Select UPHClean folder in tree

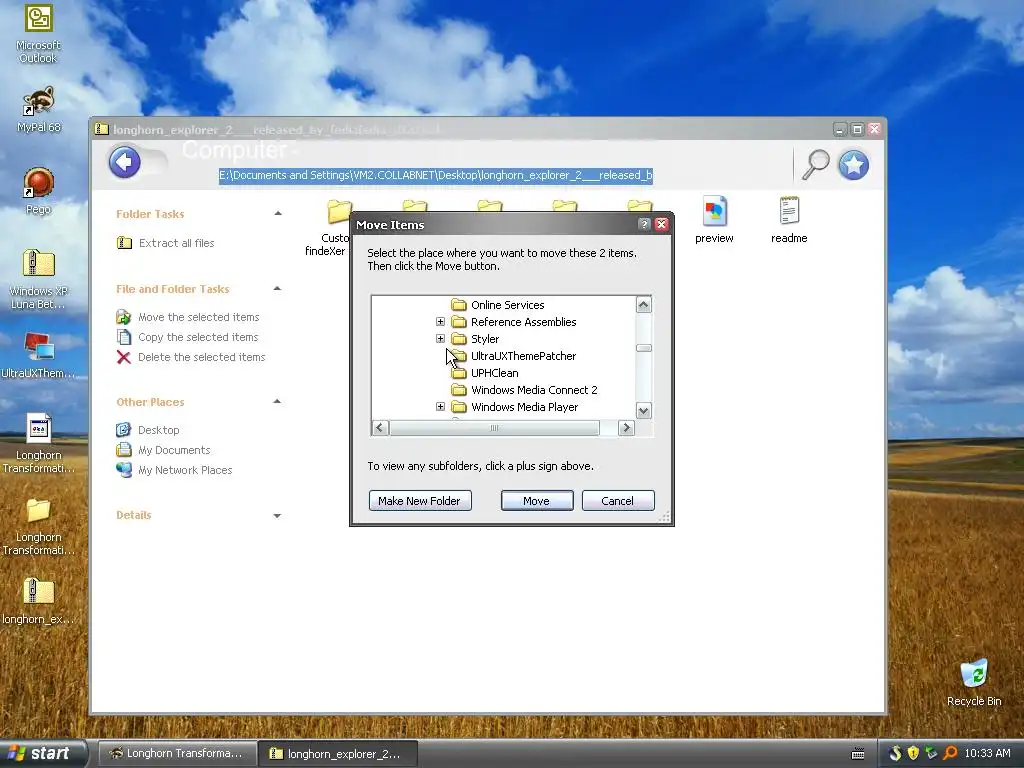pyautogui.click(x=494, y=373)
